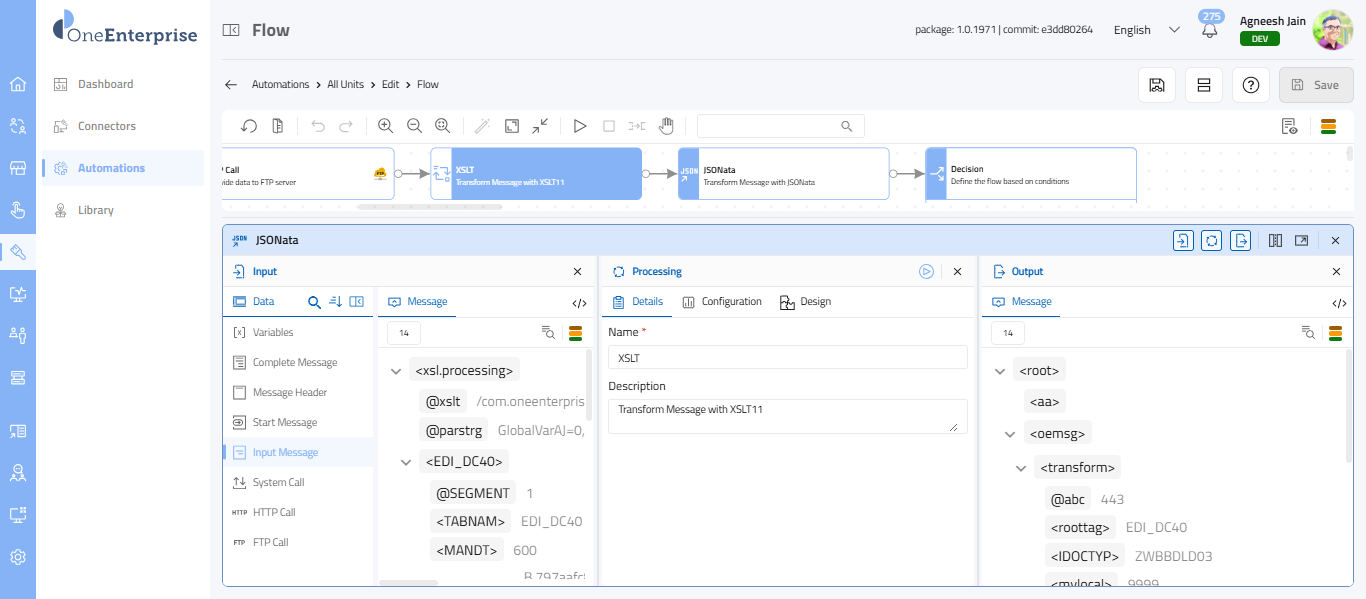This screenshot has height=599, width=1366.
Task: Toggle the Input panel button in JSONata header
Action: coord(1183,240)
